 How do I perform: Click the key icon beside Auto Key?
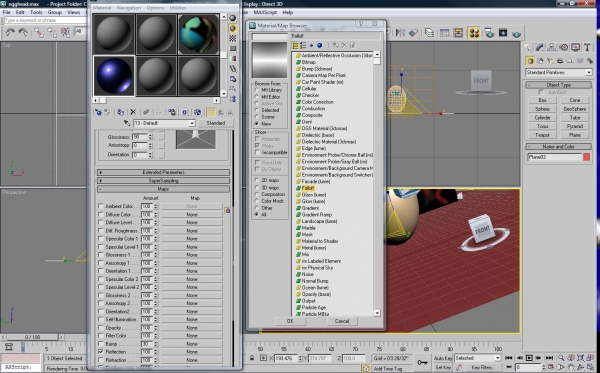(422, 362)
